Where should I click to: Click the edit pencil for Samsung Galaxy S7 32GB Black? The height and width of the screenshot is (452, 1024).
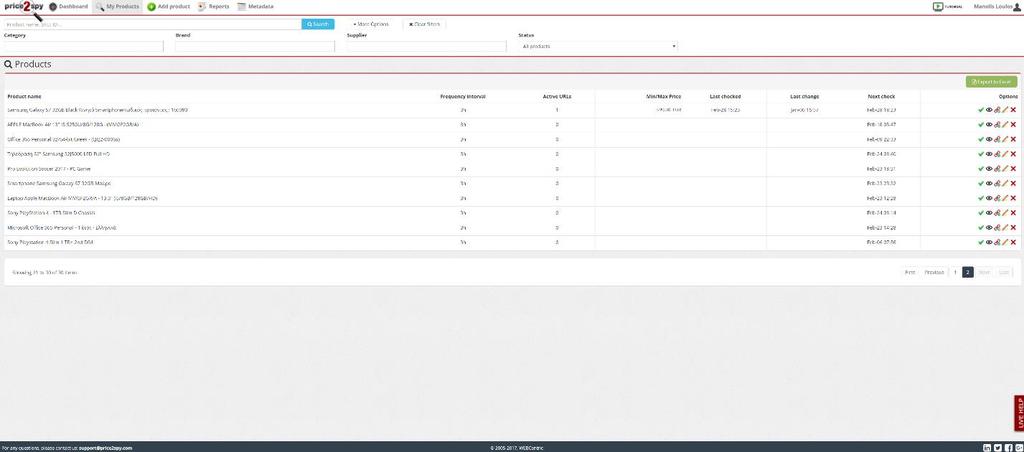1005,110
